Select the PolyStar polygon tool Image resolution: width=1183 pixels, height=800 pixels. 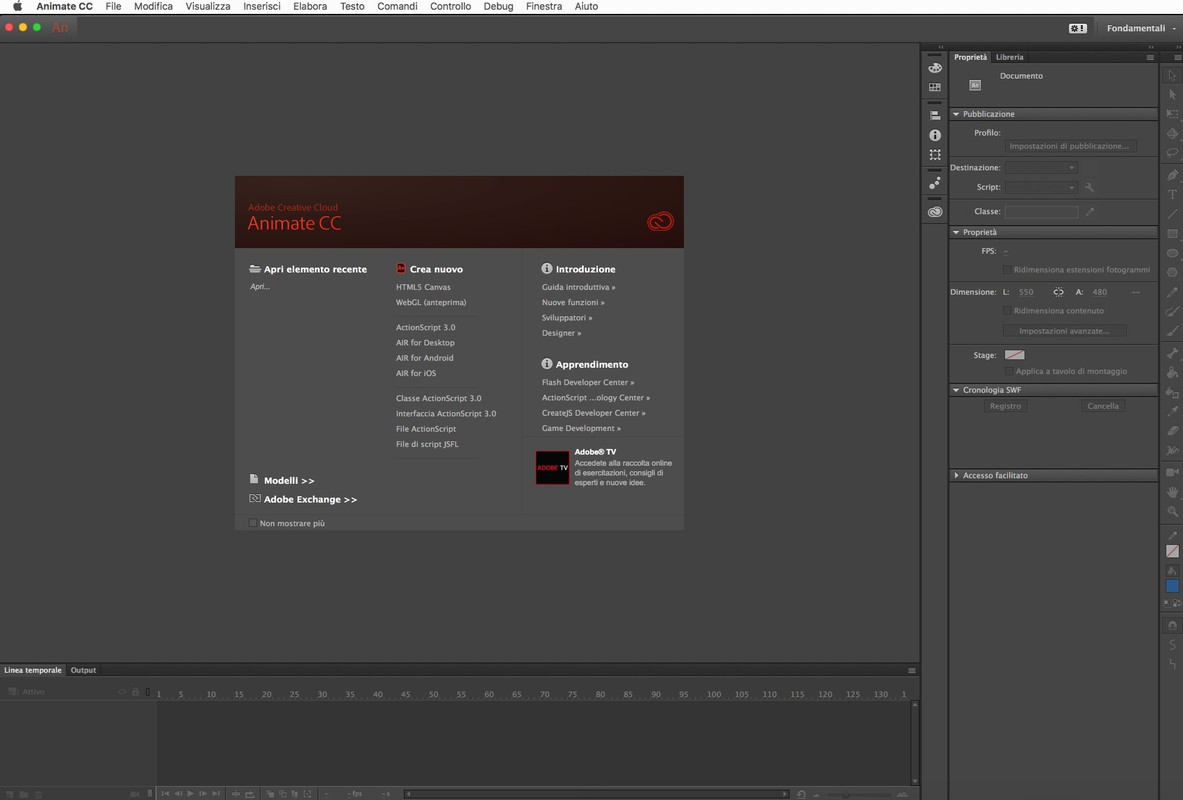click(x=1172, y=272)
